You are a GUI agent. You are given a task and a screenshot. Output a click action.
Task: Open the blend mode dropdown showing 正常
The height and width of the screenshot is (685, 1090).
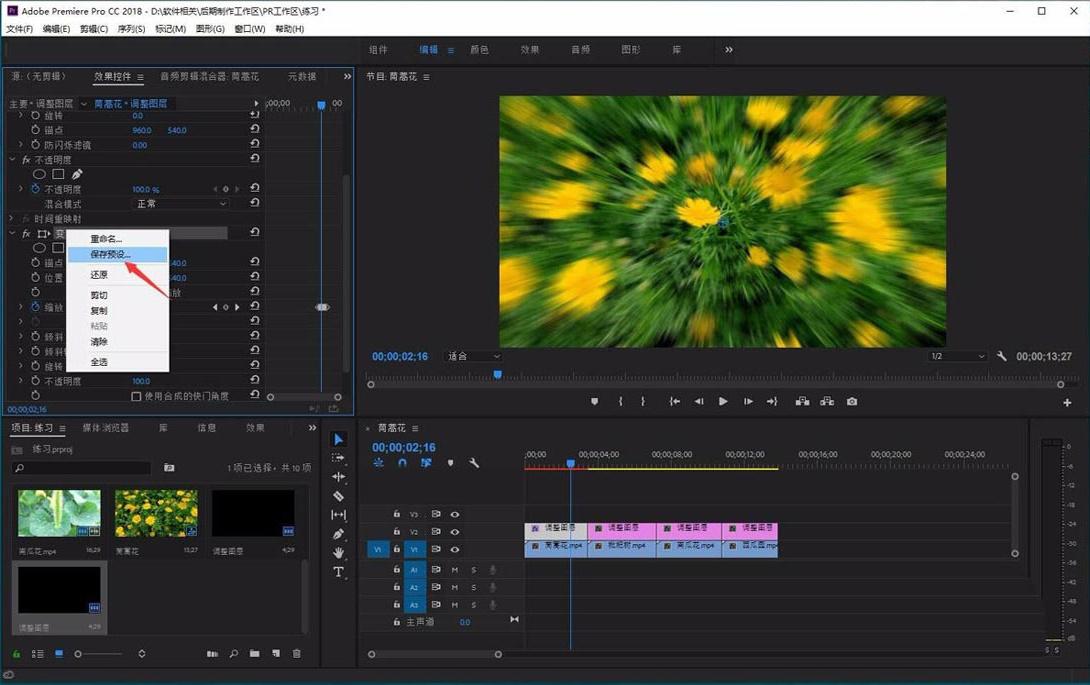tap(181, 204)
